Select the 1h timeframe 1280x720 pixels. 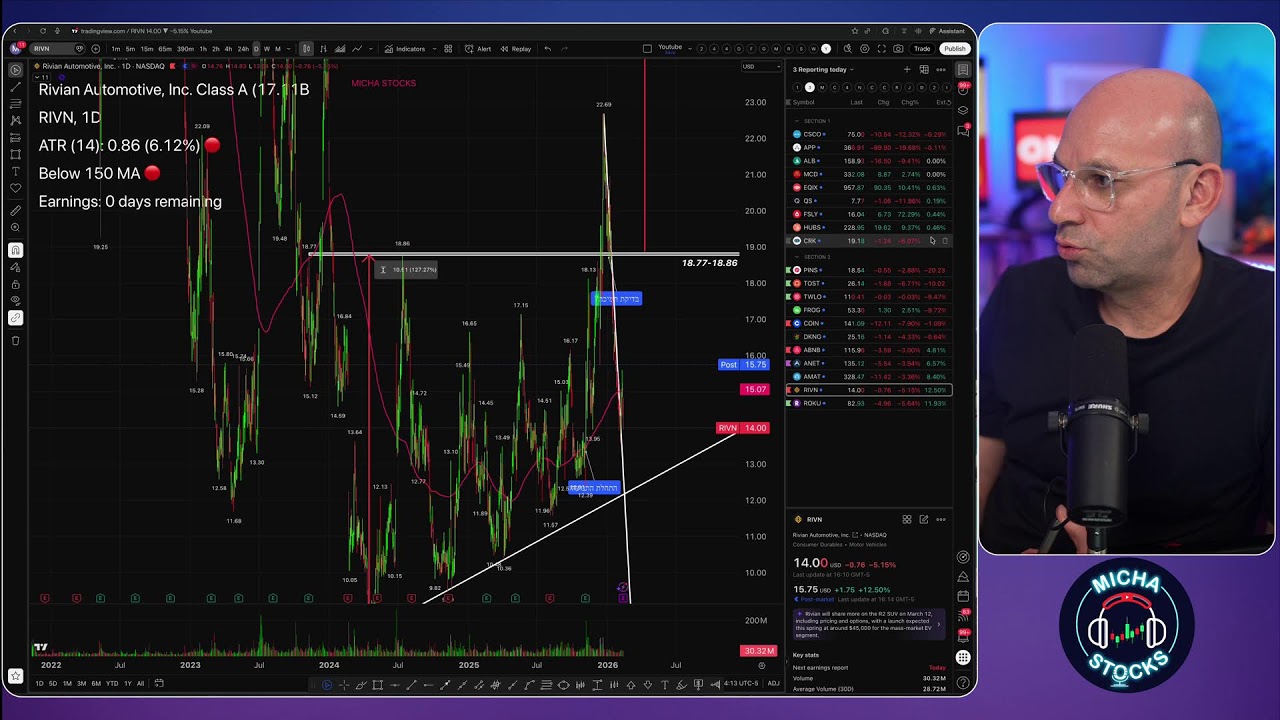coord(203,49)
